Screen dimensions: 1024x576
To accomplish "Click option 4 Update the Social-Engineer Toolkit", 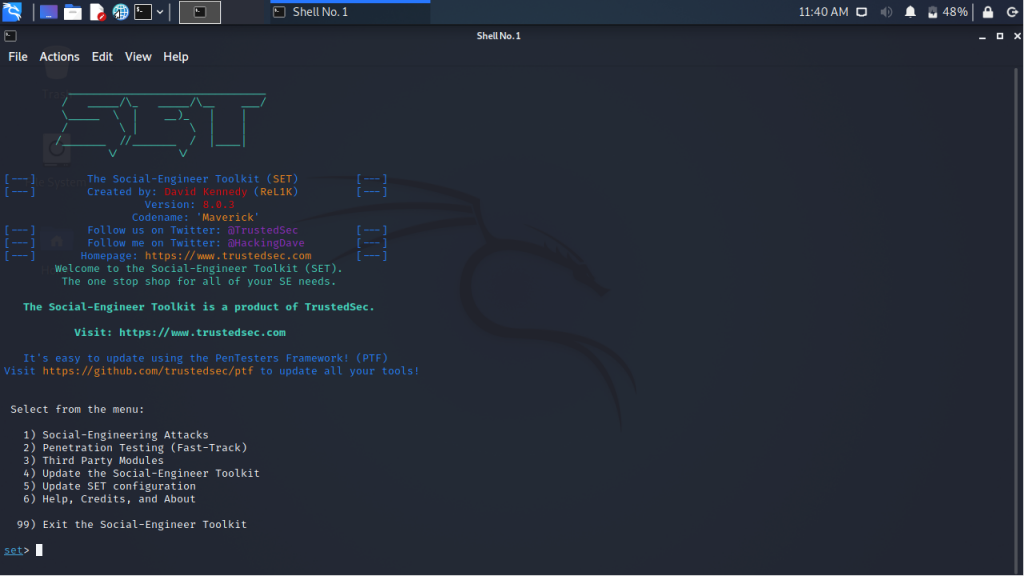I will tap(141, 473).
